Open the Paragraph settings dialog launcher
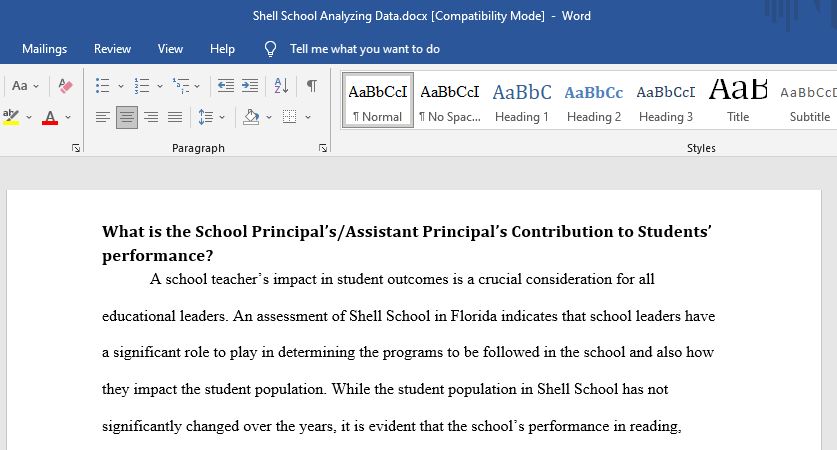Viewport: 837px width, 450px height. point(322,148)
